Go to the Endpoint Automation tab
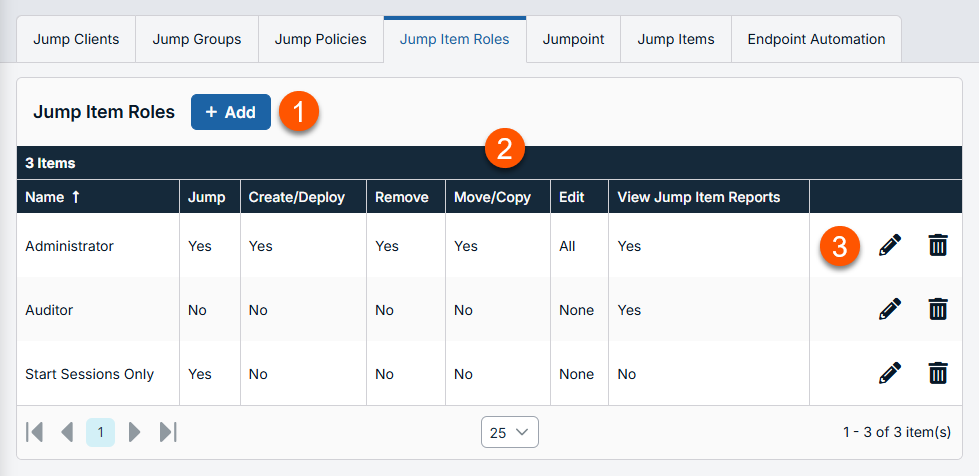Viewport: 979px width, 476px height. tap(816, 40)
